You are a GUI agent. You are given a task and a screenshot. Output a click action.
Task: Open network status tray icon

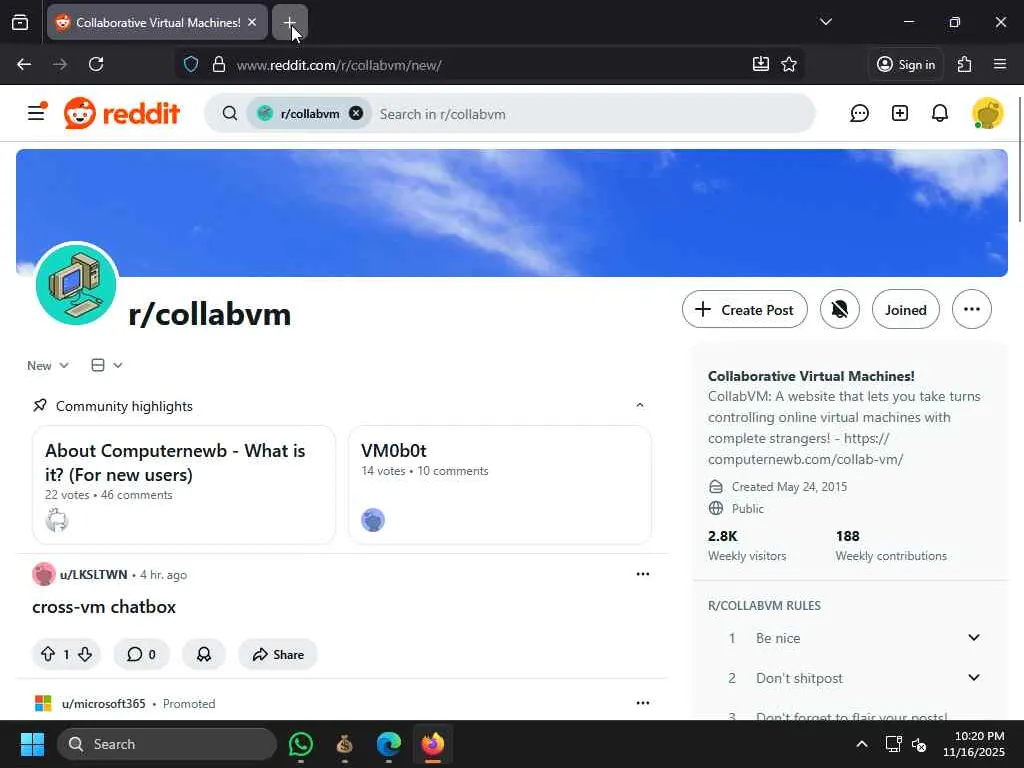point(893,744)
